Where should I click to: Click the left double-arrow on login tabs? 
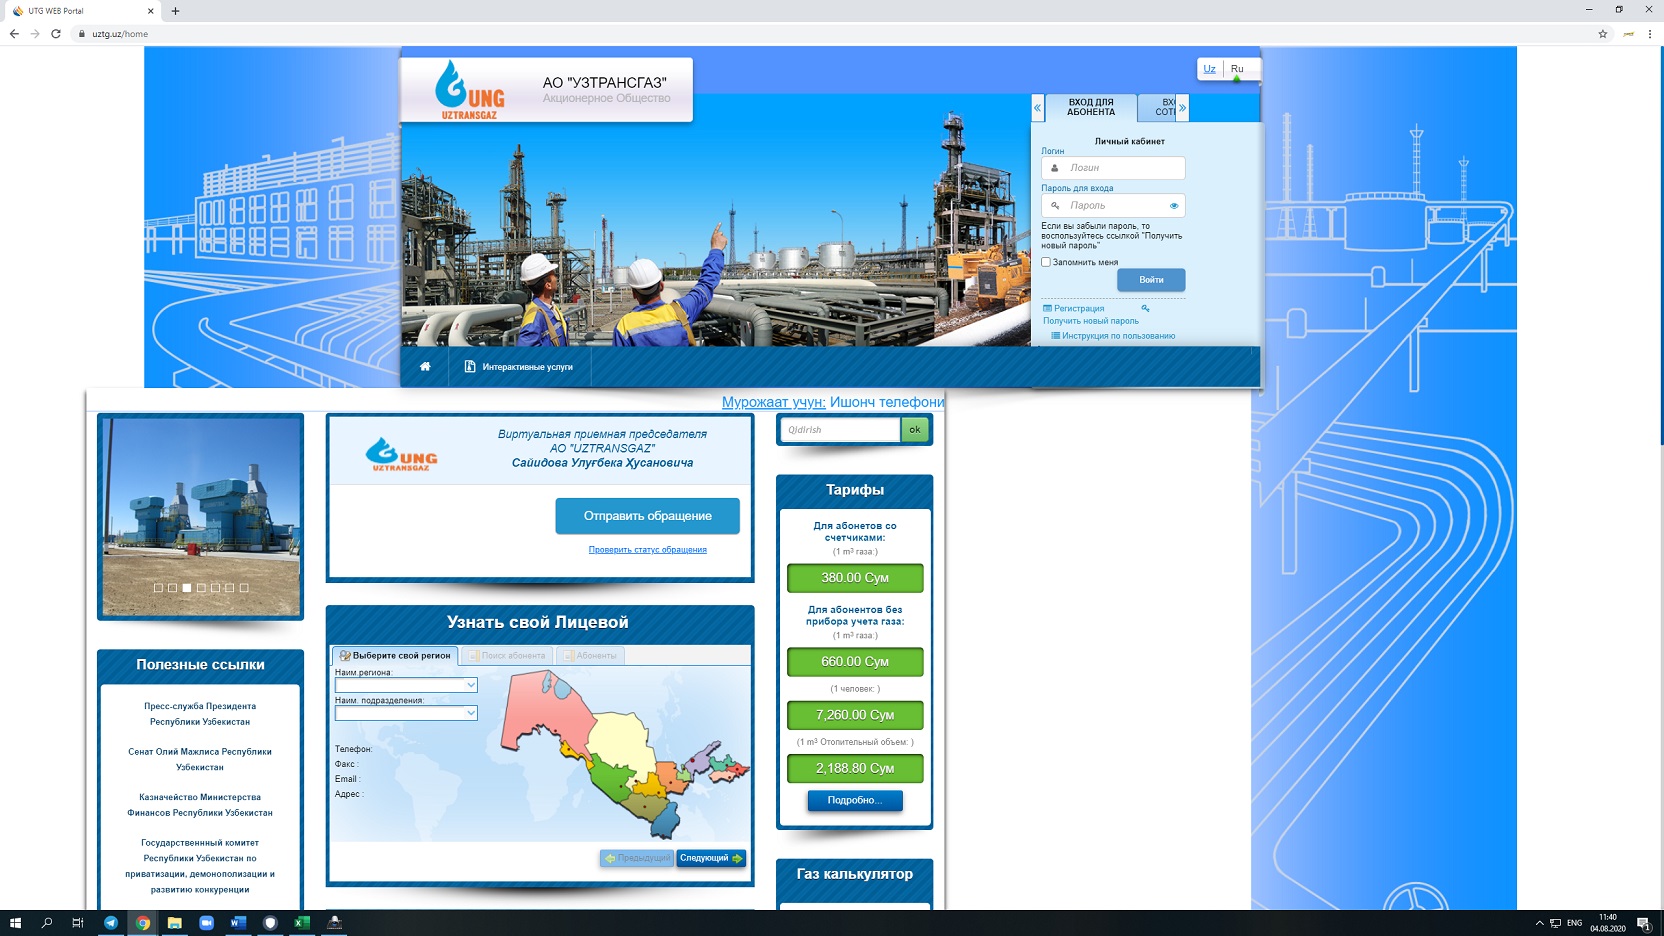click(1038, 107)
